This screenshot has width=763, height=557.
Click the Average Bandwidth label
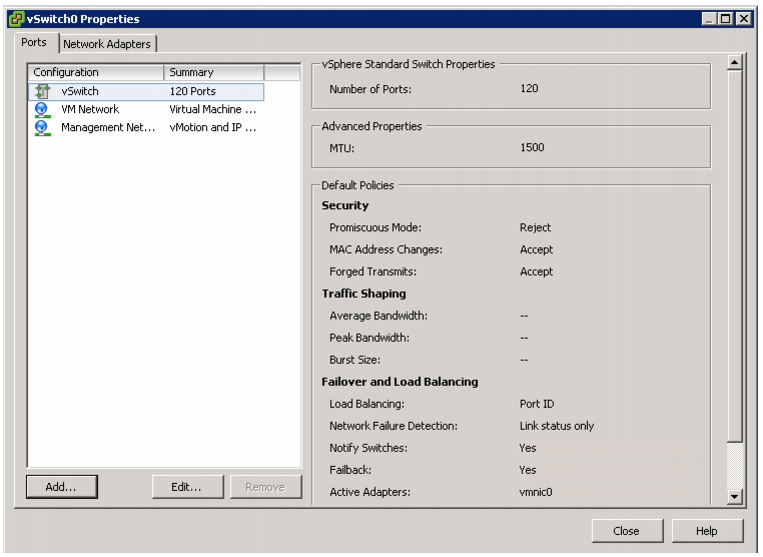pyautogui.click(x=379, y=316)
